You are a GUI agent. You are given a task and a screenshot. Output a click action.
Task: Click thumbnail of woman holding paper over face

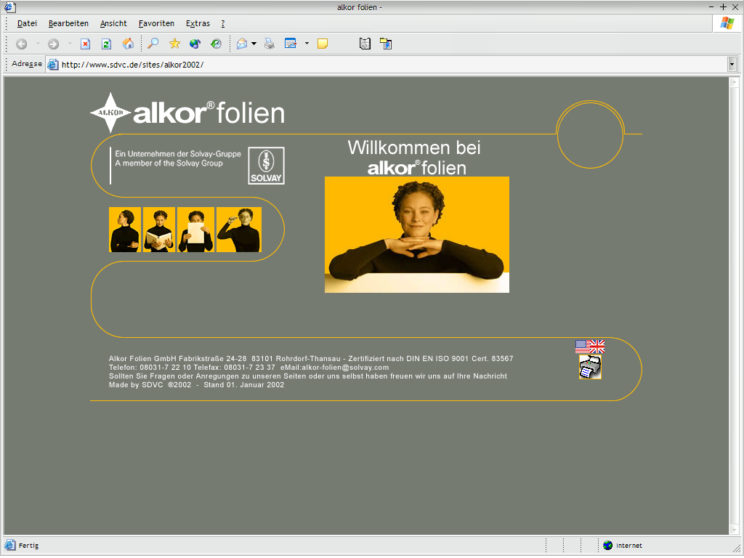[195, 230]
